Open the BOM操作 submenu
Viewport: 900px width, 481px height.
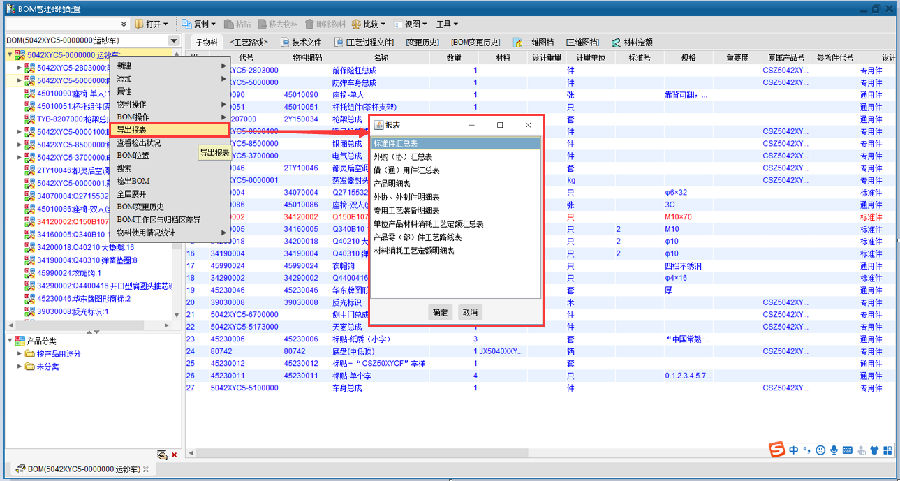(x=169, y=117)
